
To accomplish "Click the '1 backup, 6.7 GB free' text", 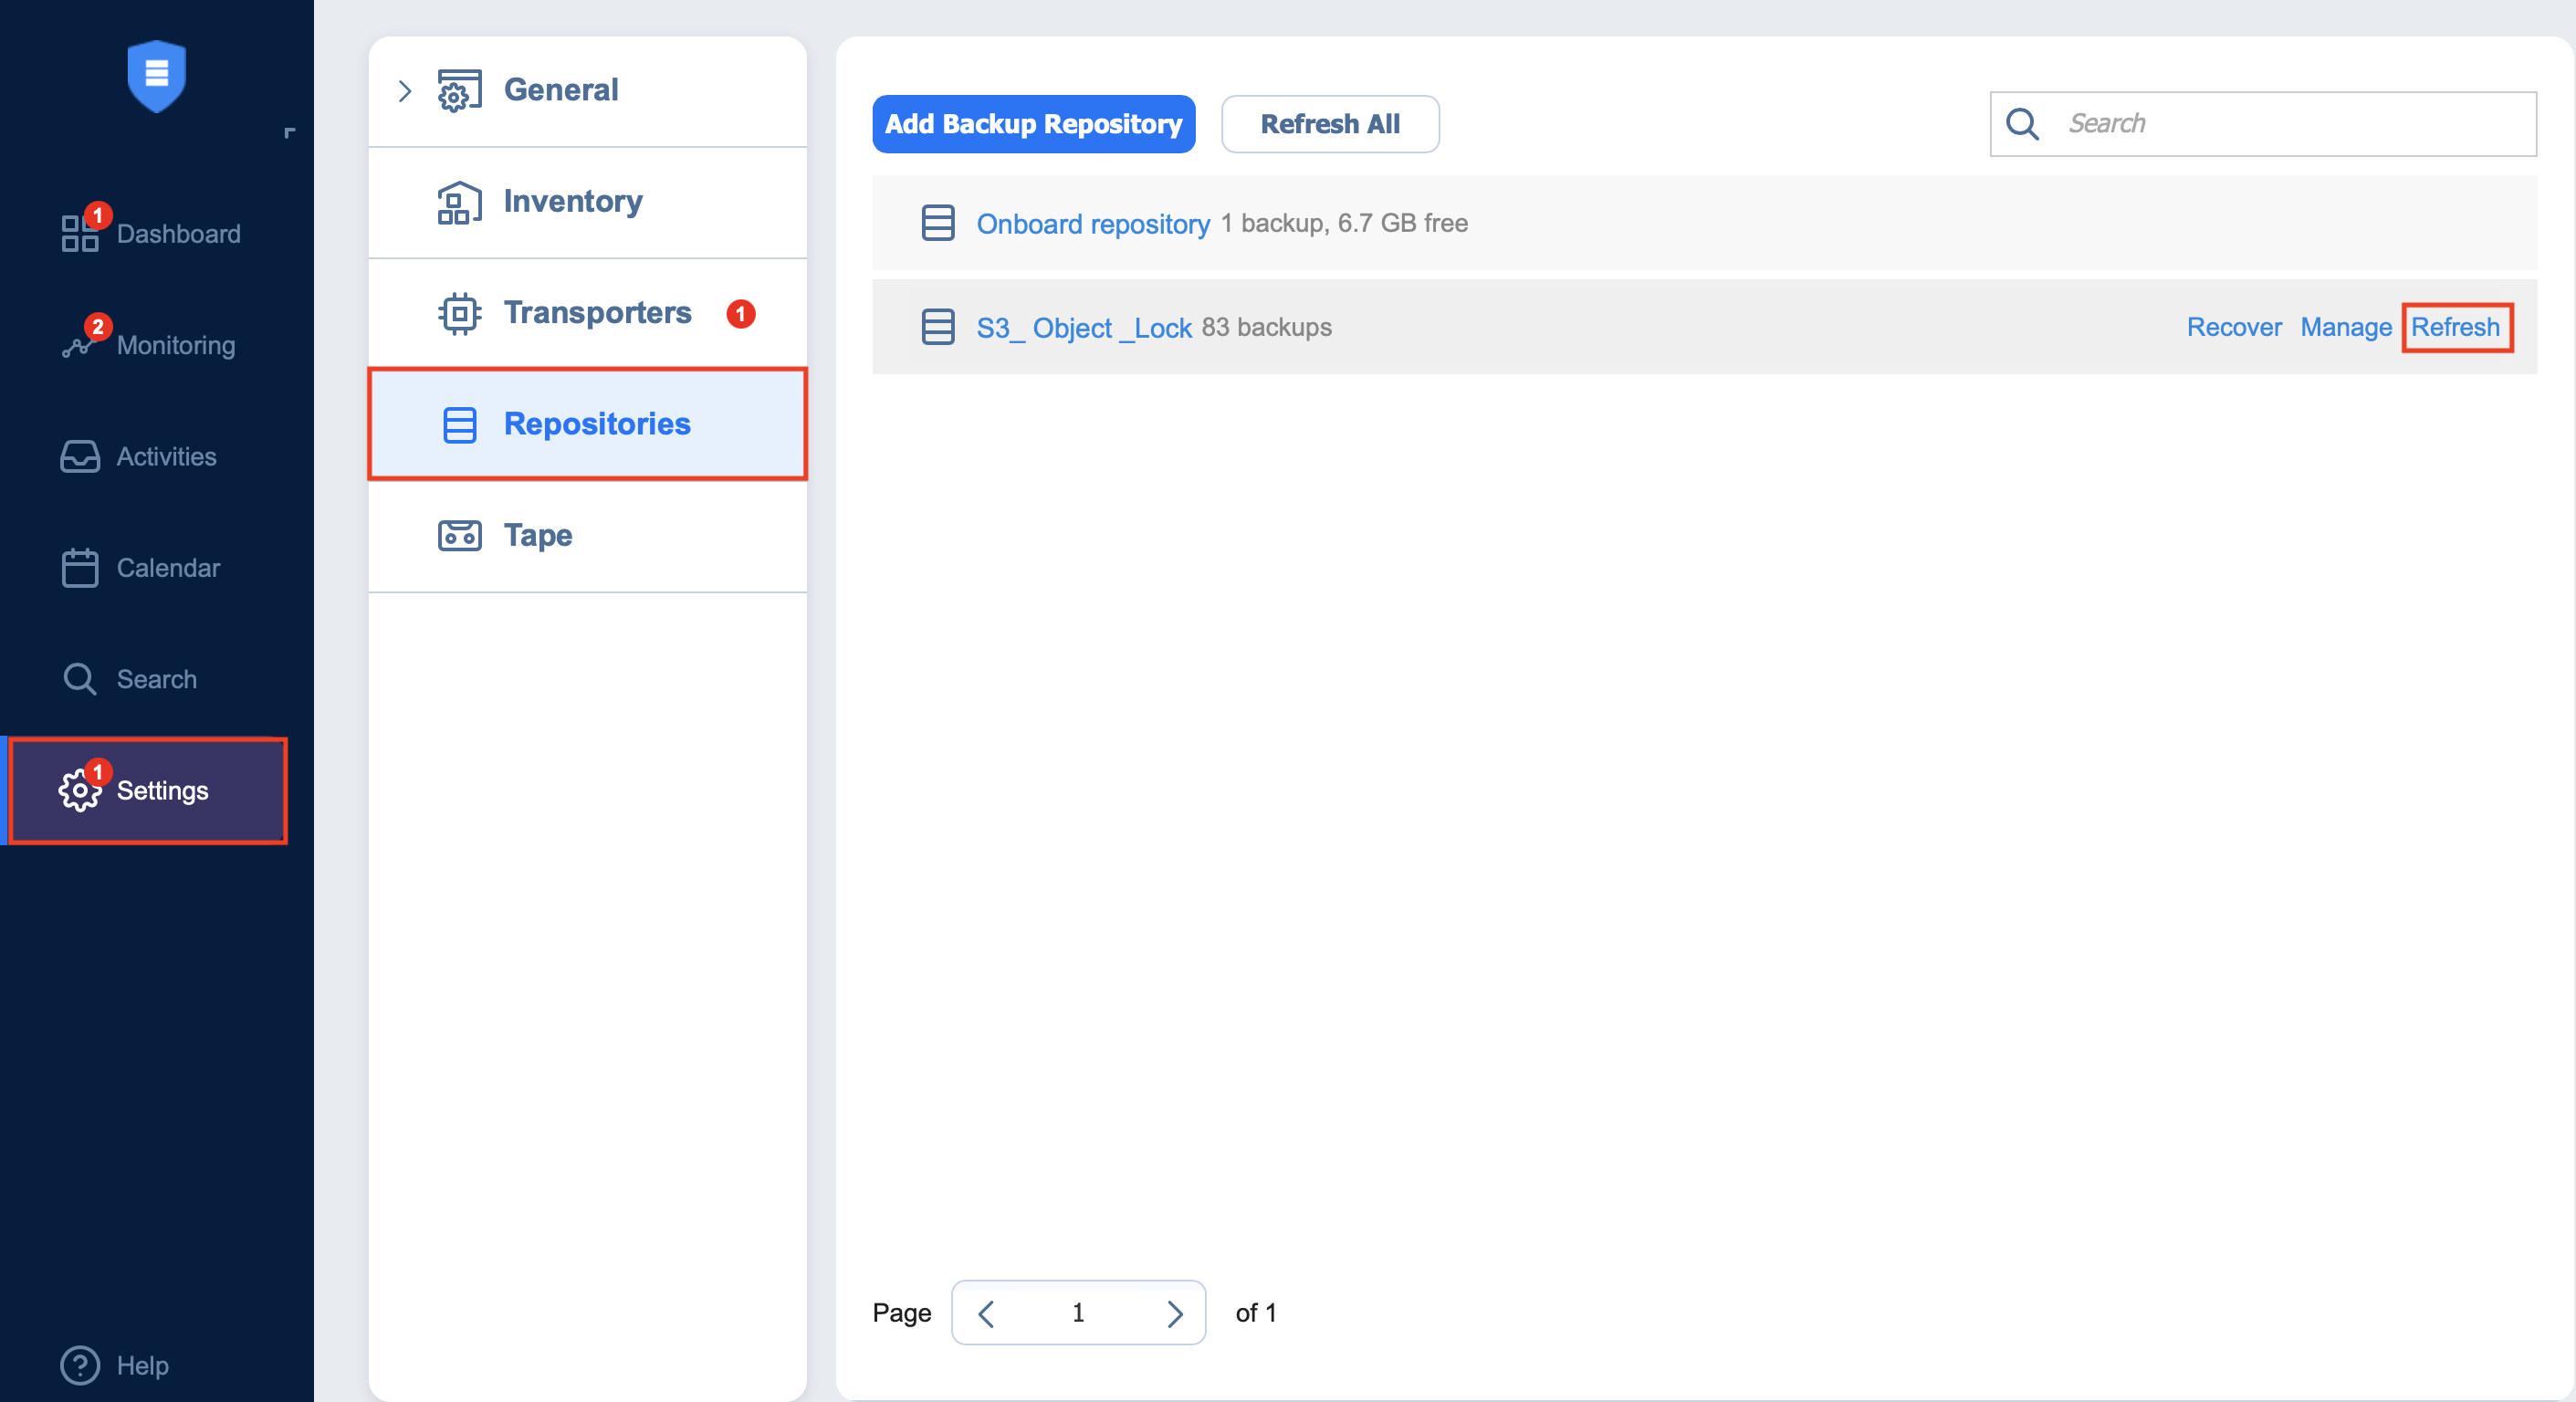I will point(1344,223).
